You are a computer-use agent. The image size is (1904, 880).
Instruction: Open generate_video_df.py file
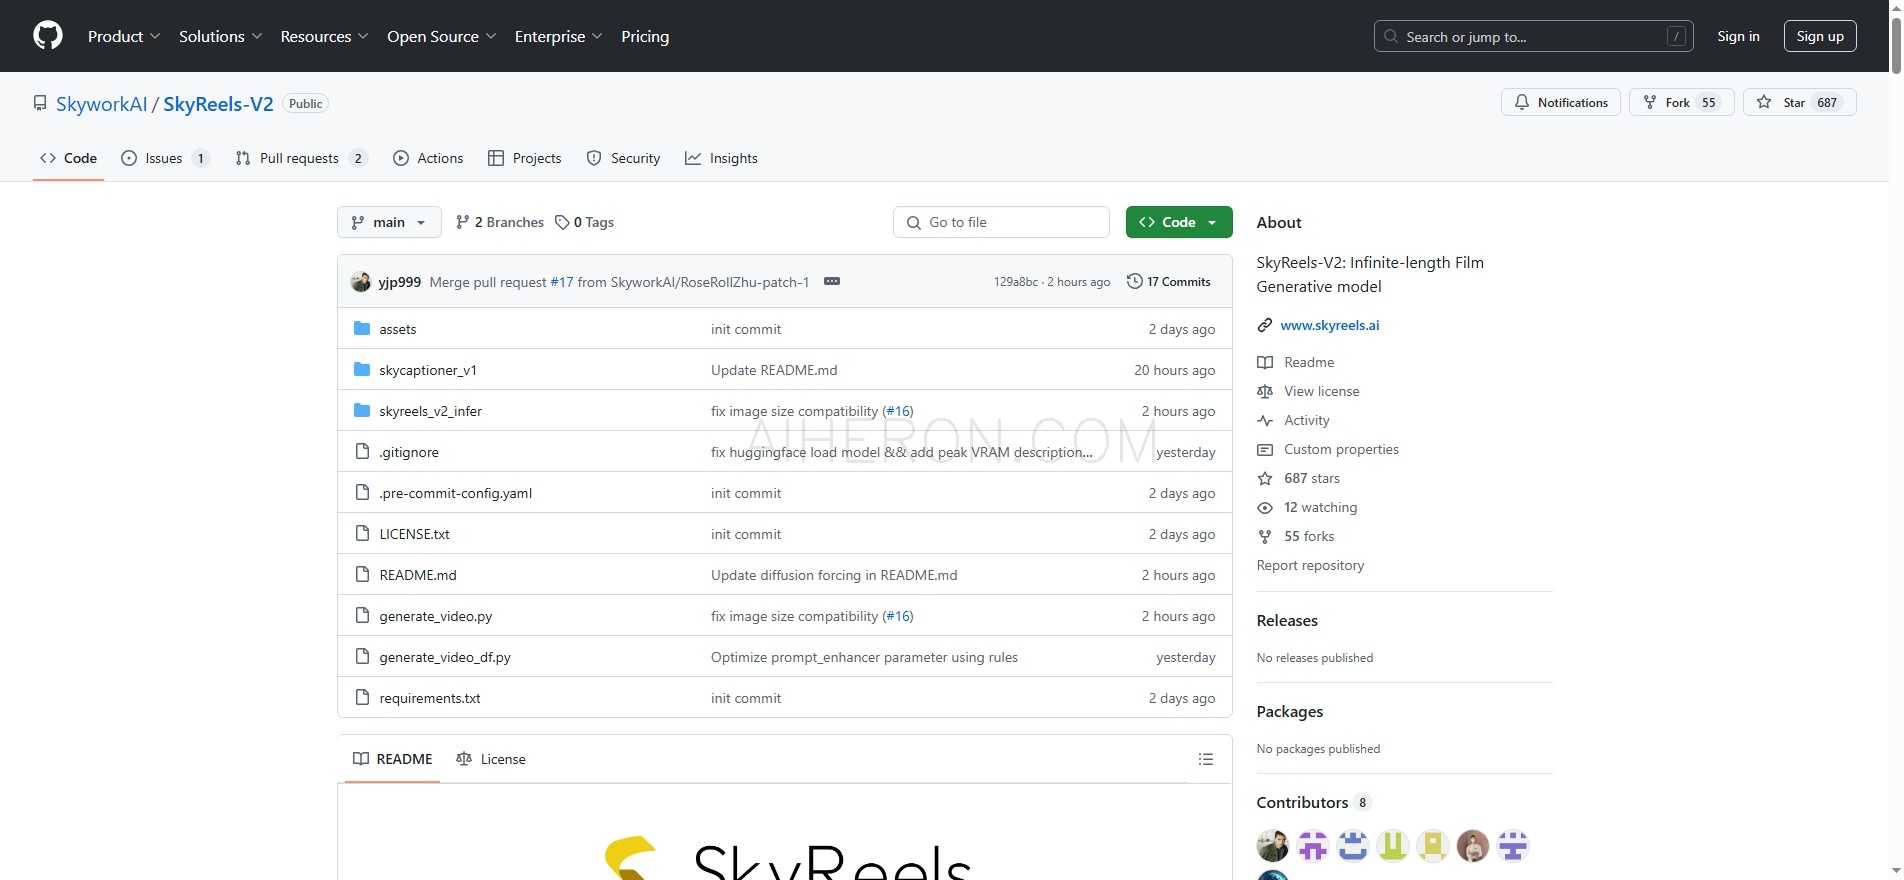(444, 657)
